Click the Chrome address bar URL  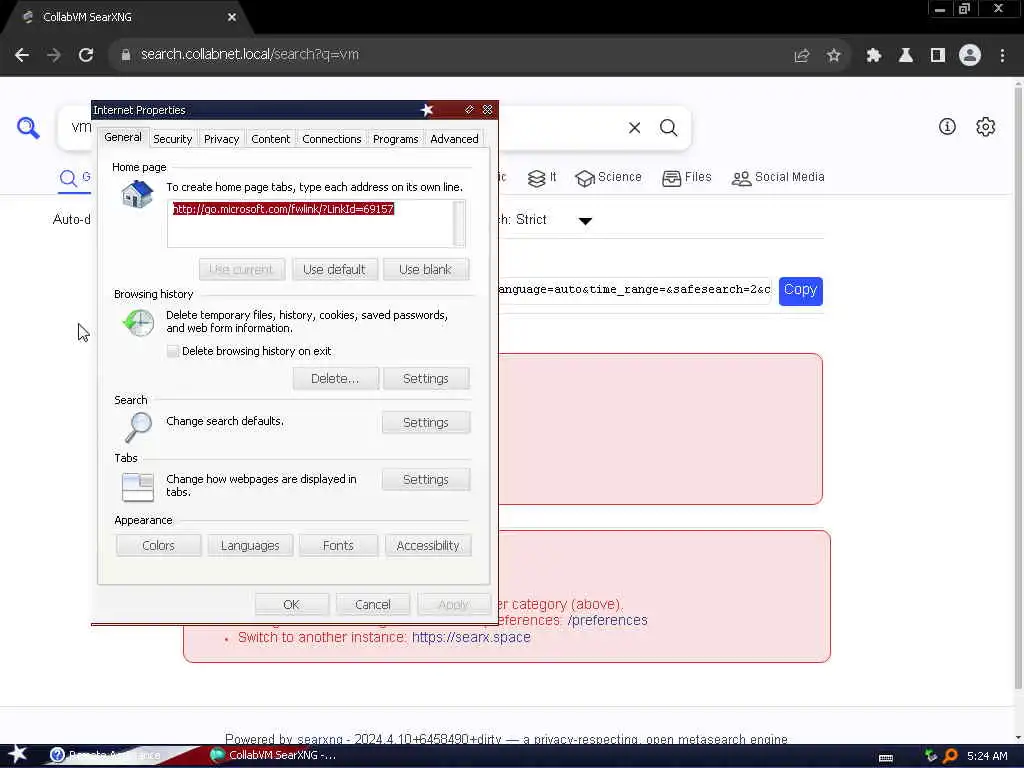[x=249, y=55]
